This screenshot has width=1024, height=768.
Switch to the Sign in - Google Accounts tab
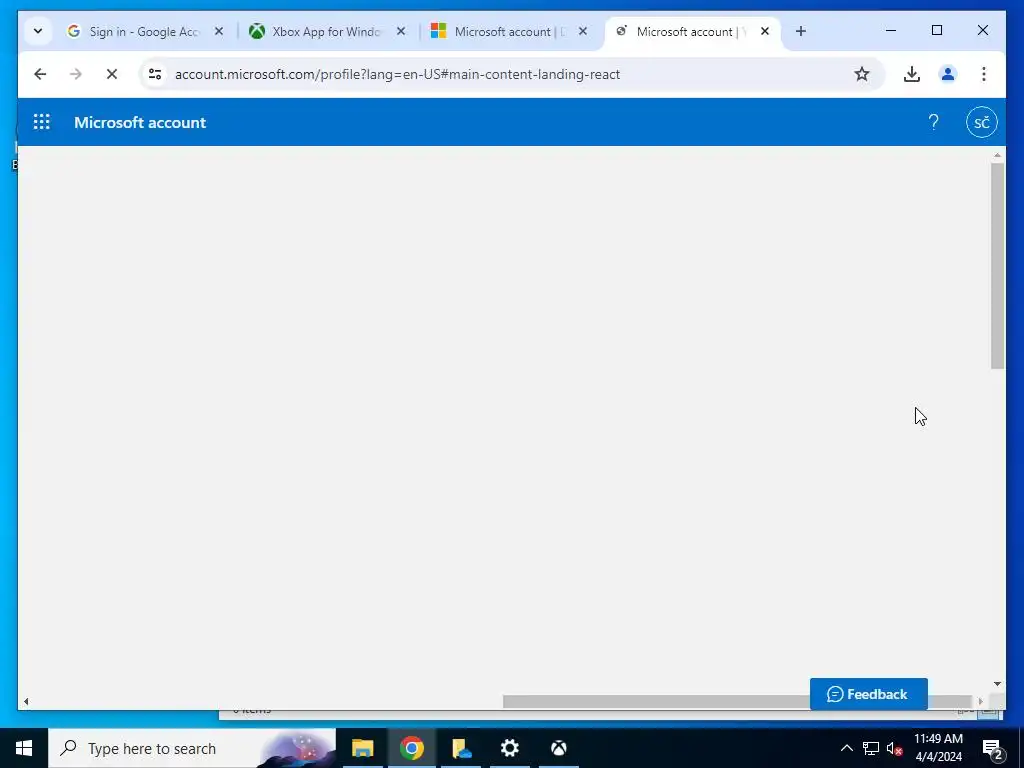pyautogui.click(x=144, y=31)
